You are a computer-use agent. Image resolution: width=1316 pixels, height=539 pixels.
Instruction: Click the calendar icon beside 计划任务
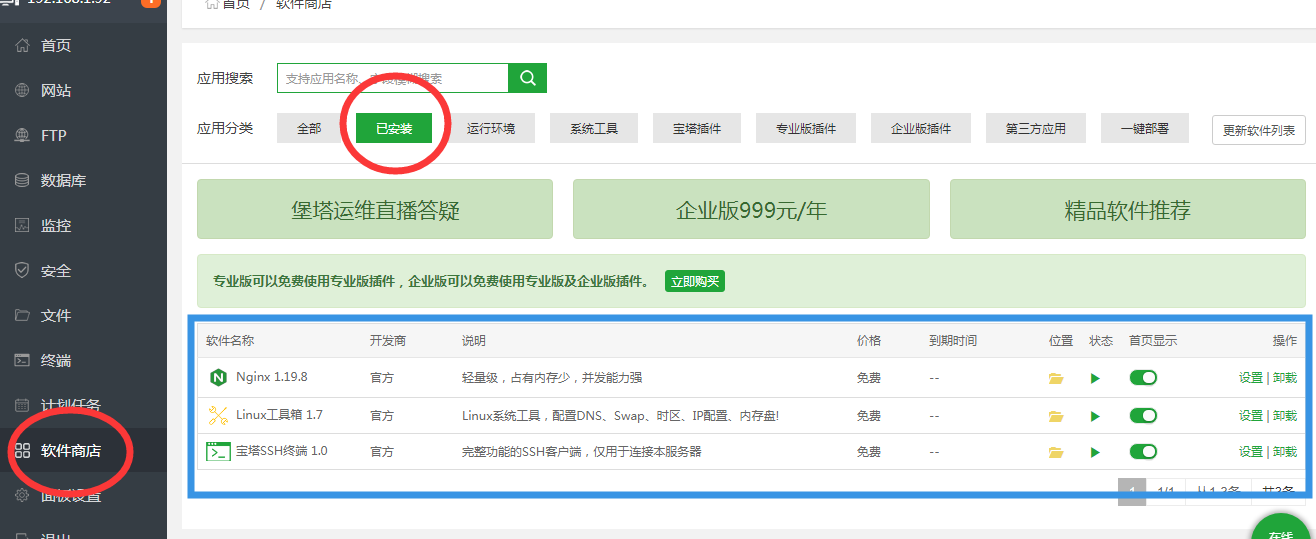tap(22, 405)
